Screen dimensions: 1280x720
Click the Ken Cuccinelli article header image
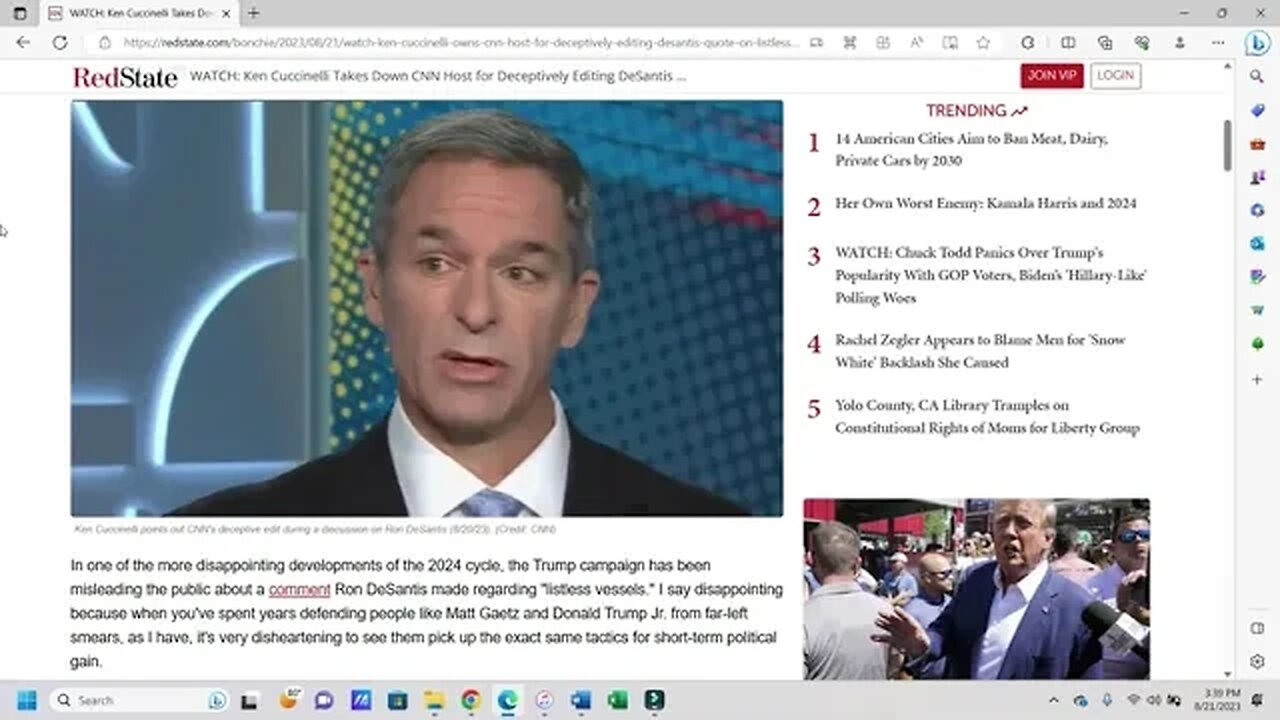coord(427,309)
